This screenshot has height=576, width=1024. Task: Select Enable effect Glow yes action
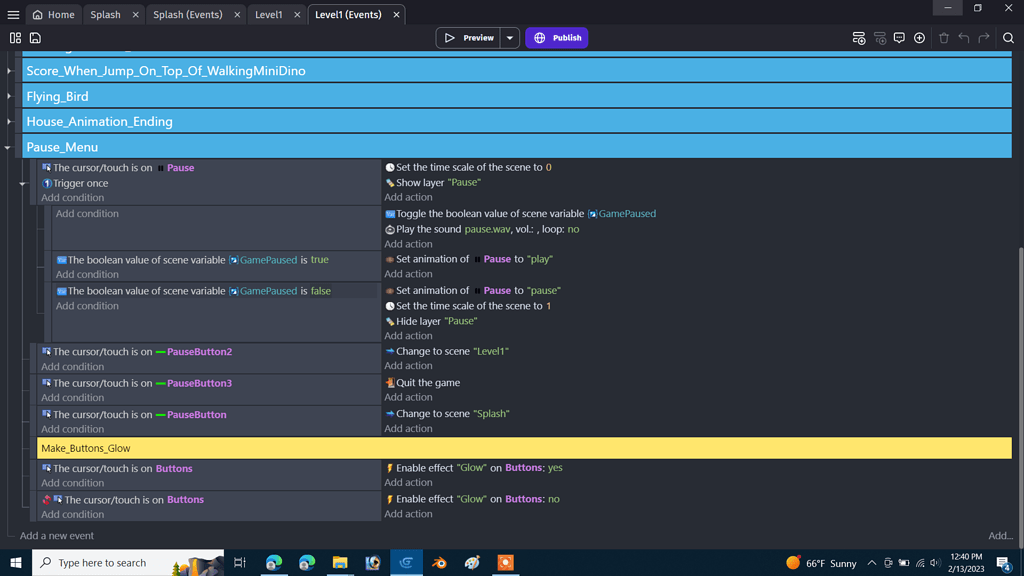pyautogui.click(x=473, y=468)
